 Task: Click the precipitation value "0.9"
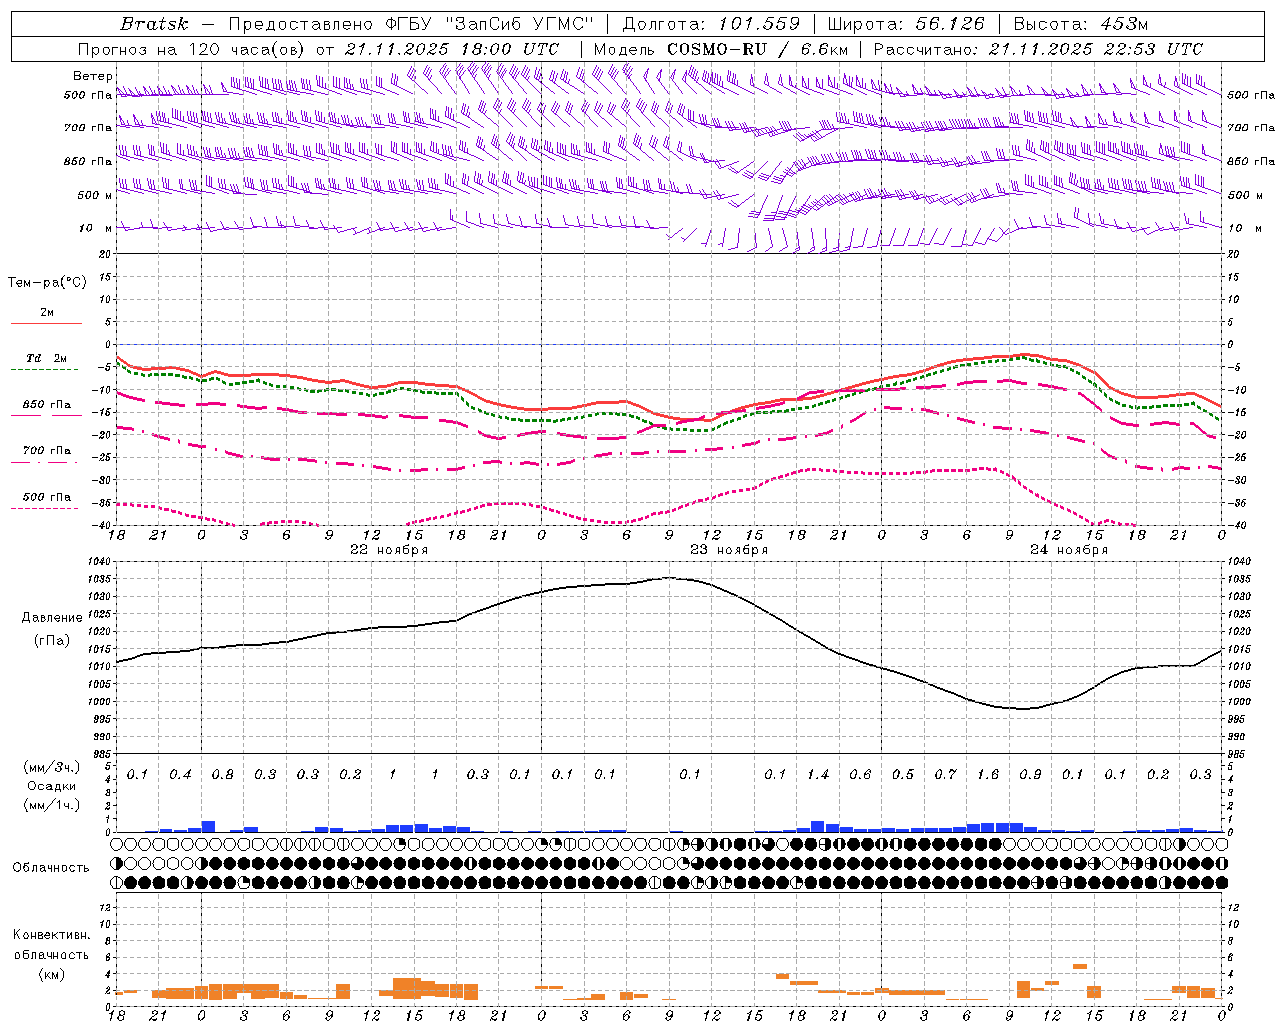pos(1030,775)
